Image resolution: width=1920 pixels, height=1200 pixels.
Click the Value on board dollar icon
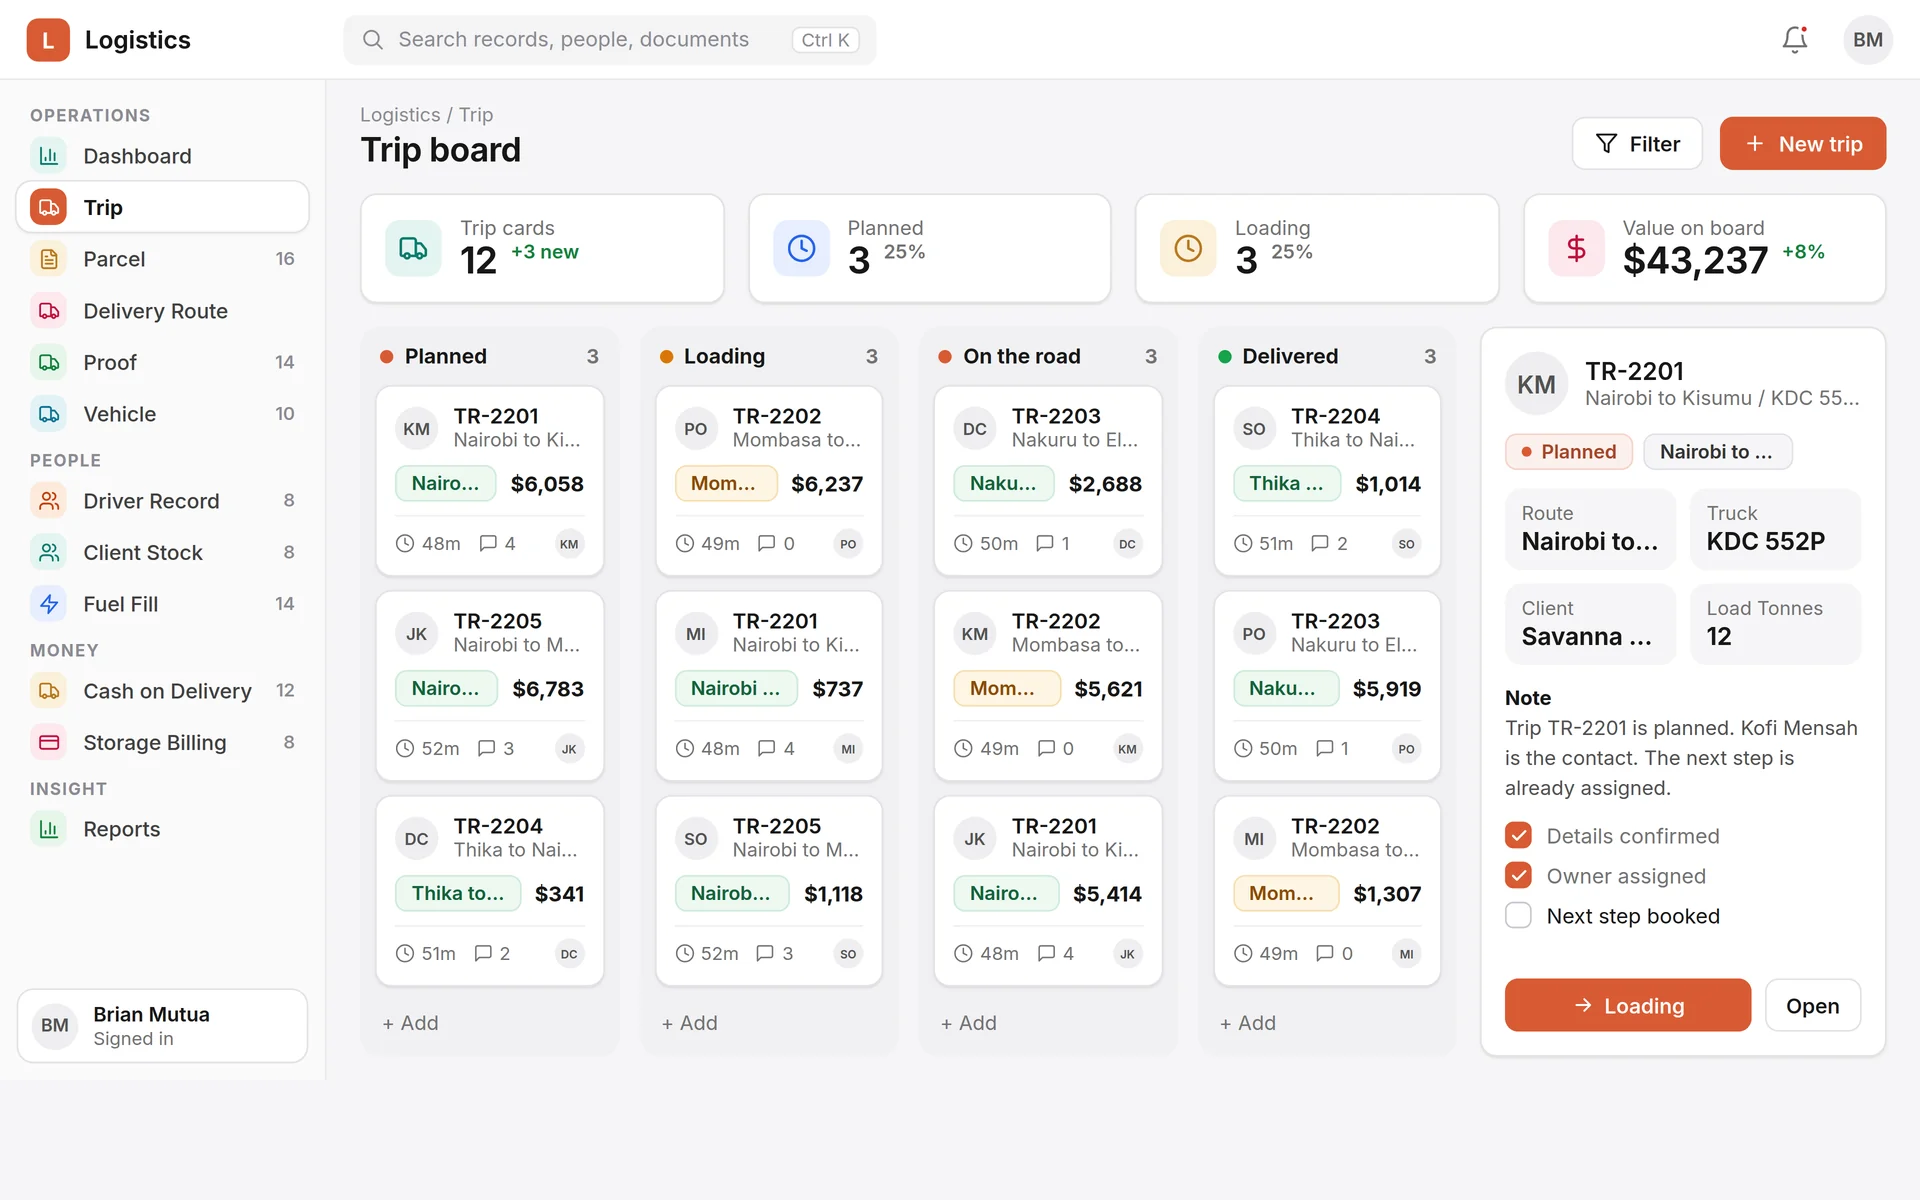coord(1576,248)
